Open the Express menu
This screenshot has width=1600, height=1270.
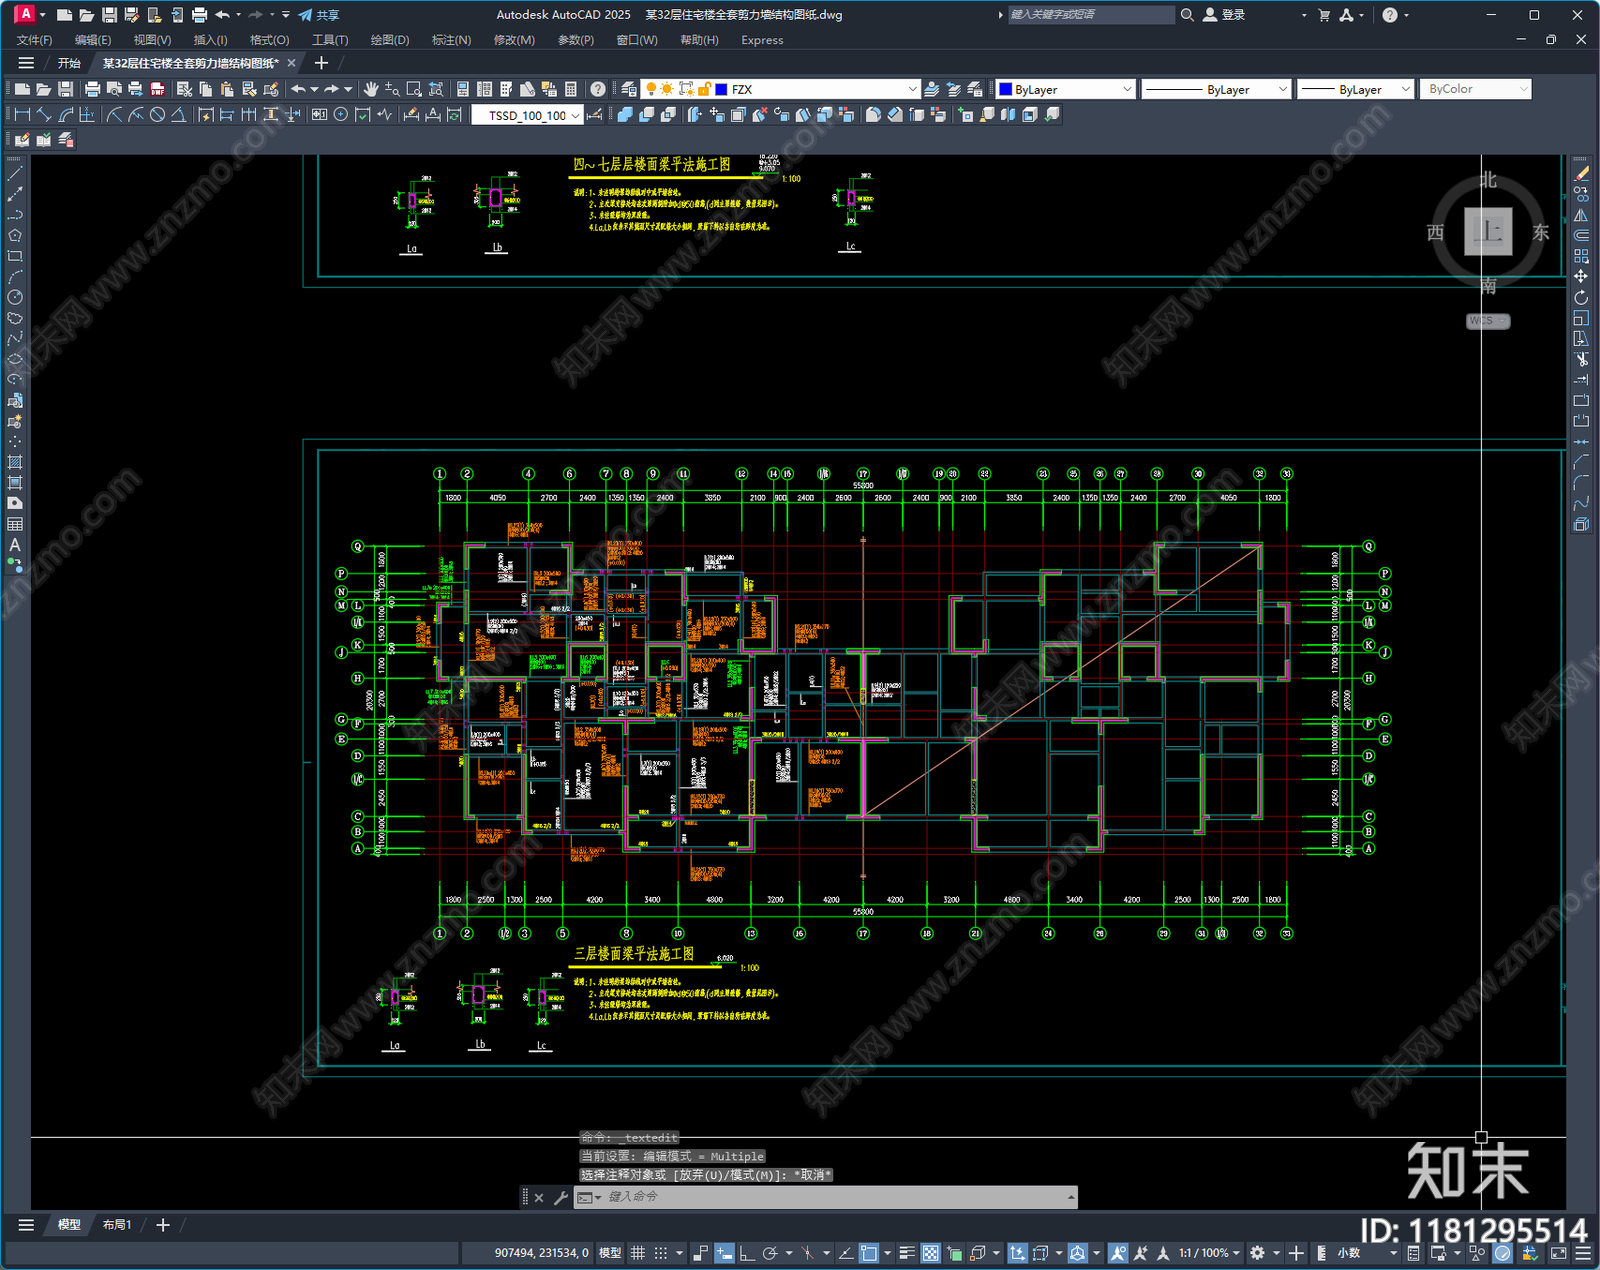(x=762, y=40)
